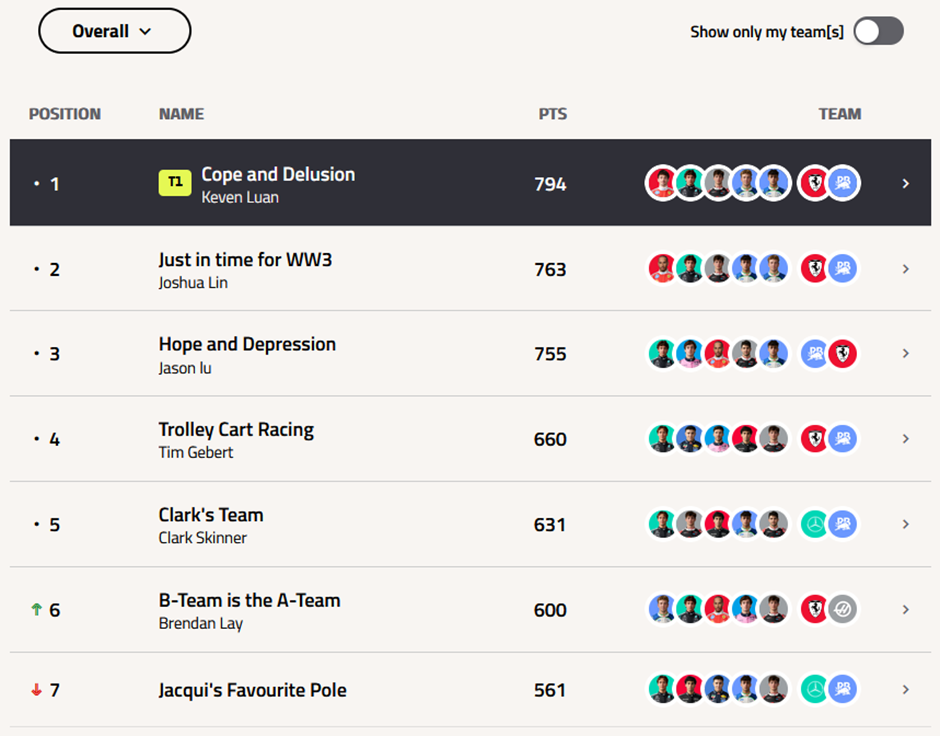Screen dimensions: 940x736
Task: Click the Racing Bulls logo in Hope and Depression row
Action: click(815, 354)
